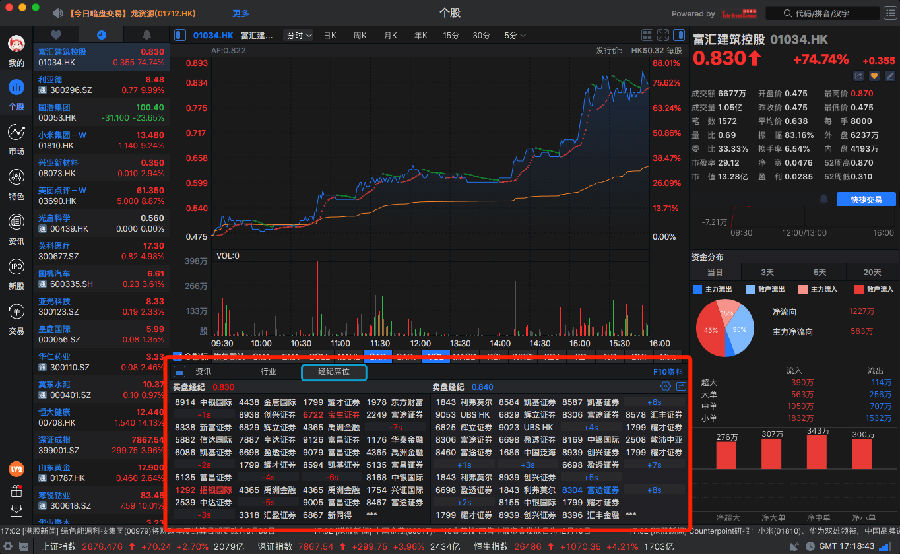This screenshot has width=900, height=554.
Task: Click the 散户流出 light blue legend swatch
Action: click(750, 289)
